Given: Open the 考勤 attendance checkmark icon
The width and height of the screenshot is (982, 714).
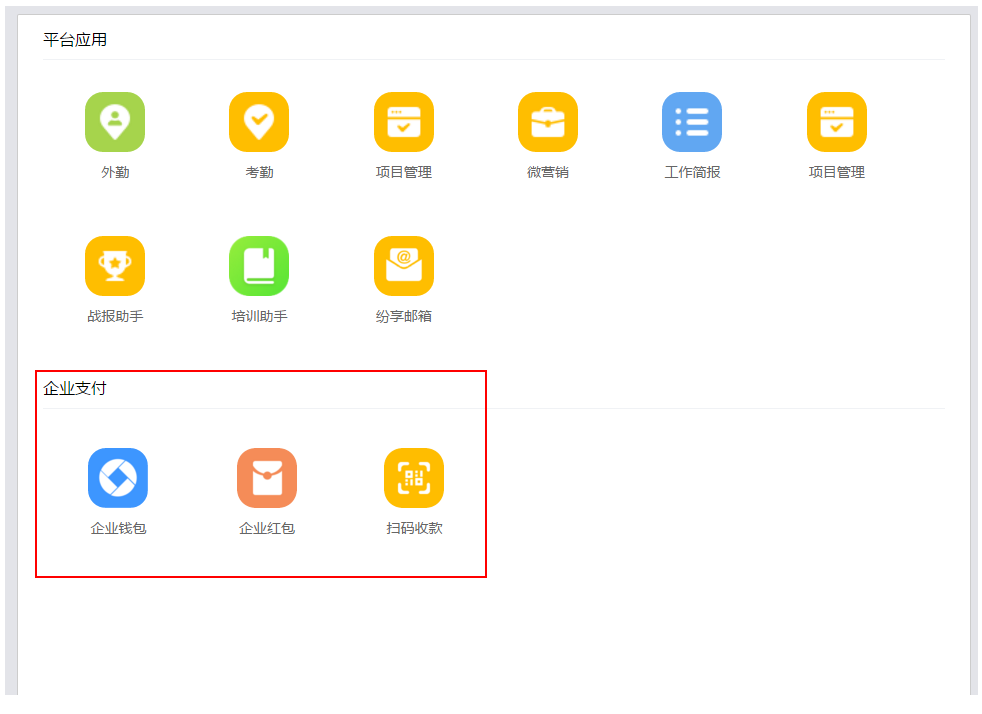Looking at the screenshot, I should [259, 122].
